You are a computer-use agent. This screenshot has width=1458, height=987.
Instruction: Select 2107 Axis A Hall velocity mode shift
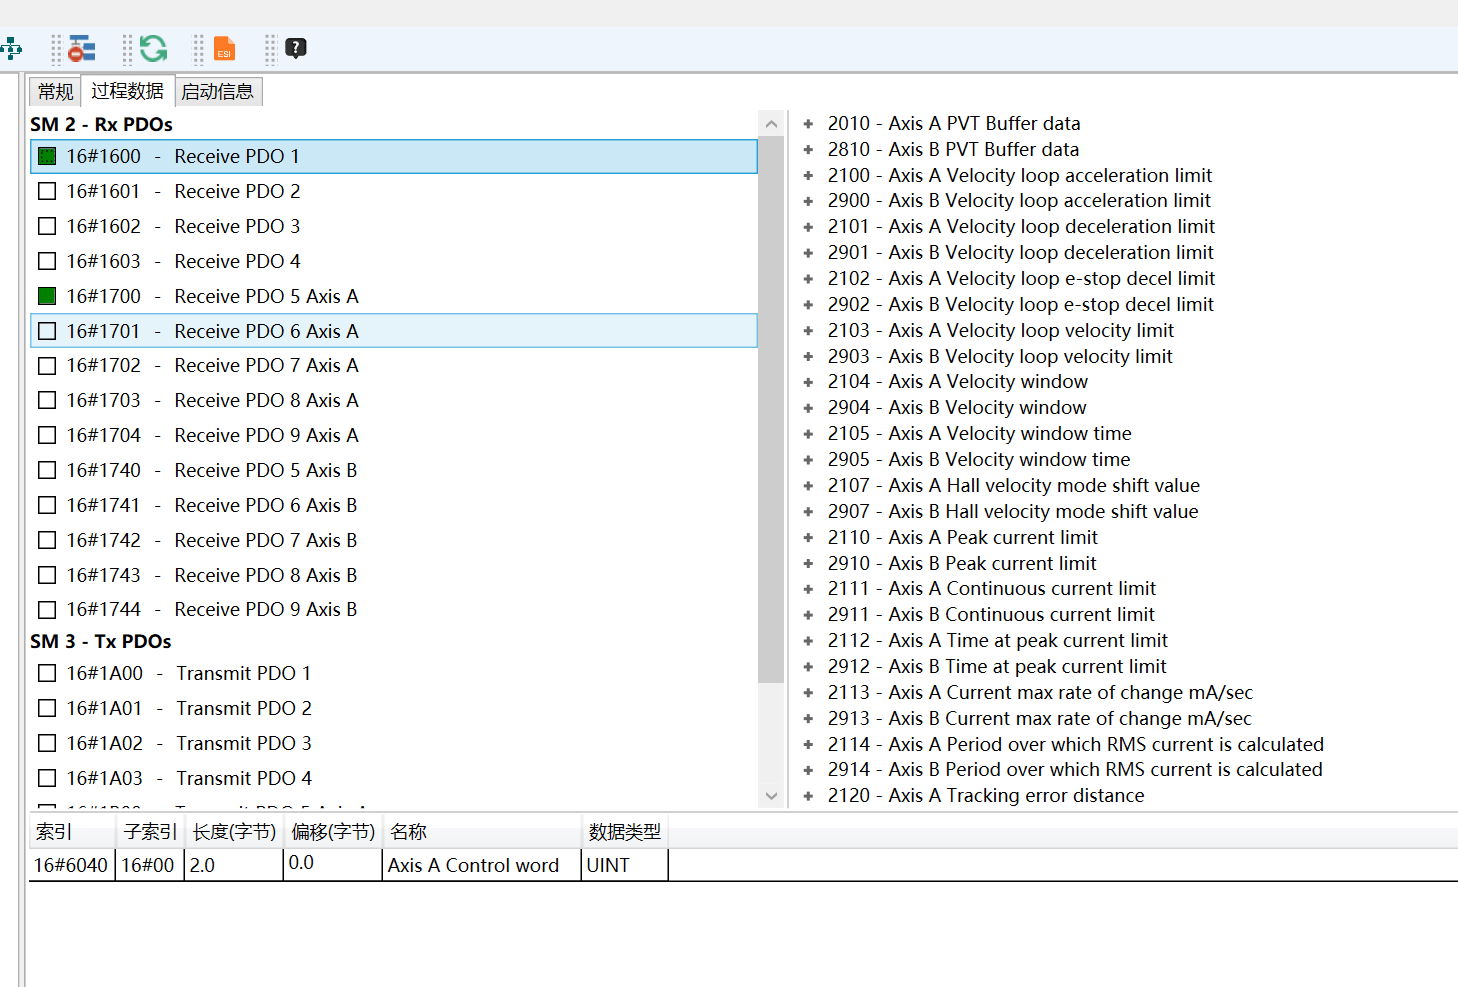pyautogui.click(x=1014, y=485)
